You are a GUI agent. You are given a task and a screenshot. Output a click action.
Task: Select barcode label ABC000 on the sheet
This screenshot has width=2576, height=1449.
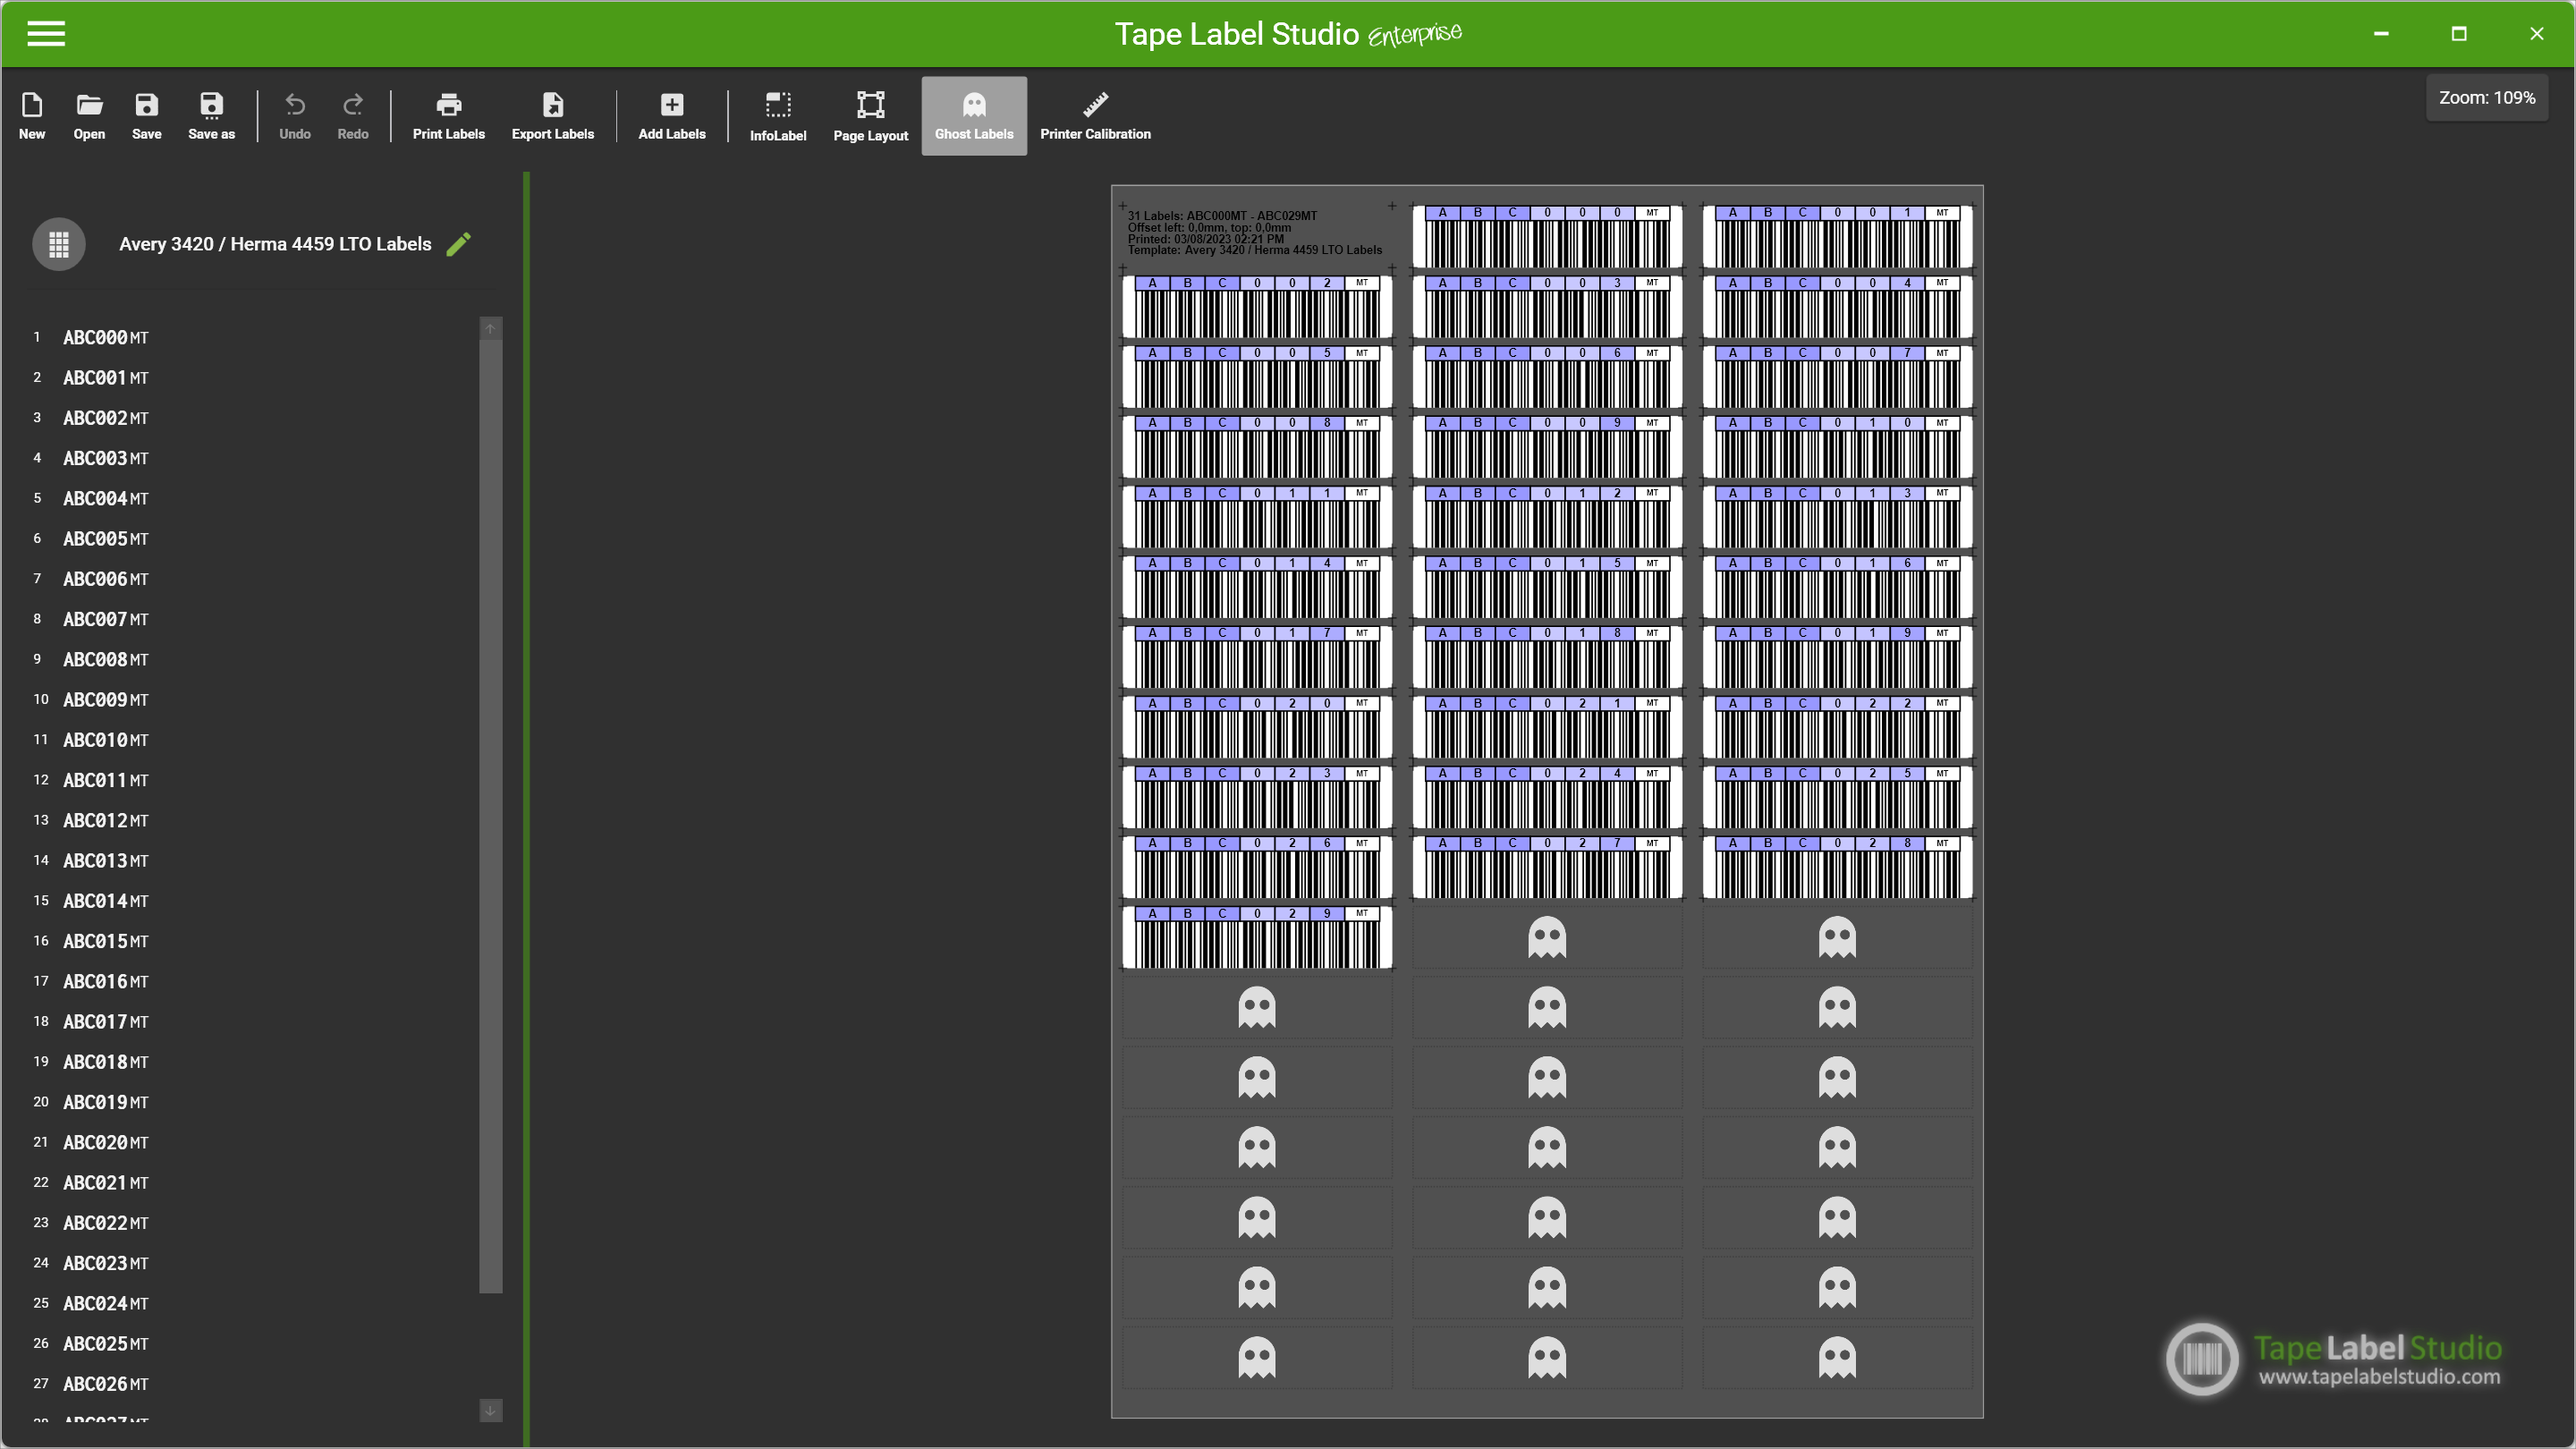(x=1547, y=237)
